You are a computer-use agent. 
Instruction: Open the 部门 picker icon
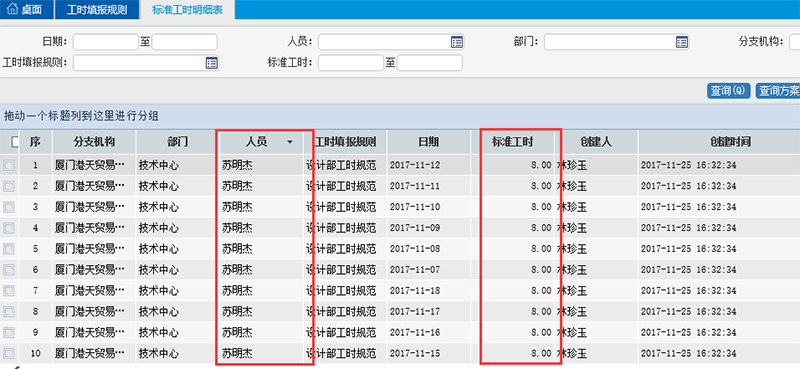682,42
